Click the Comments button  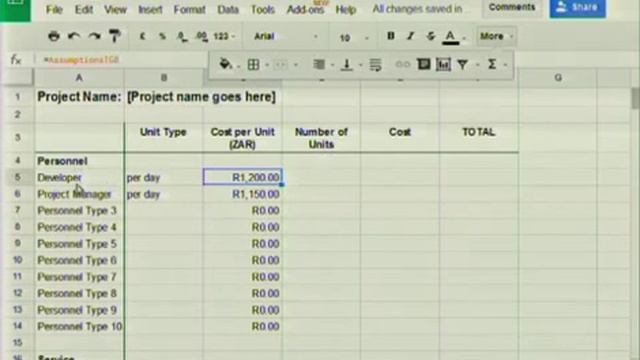tap(512, 7)
